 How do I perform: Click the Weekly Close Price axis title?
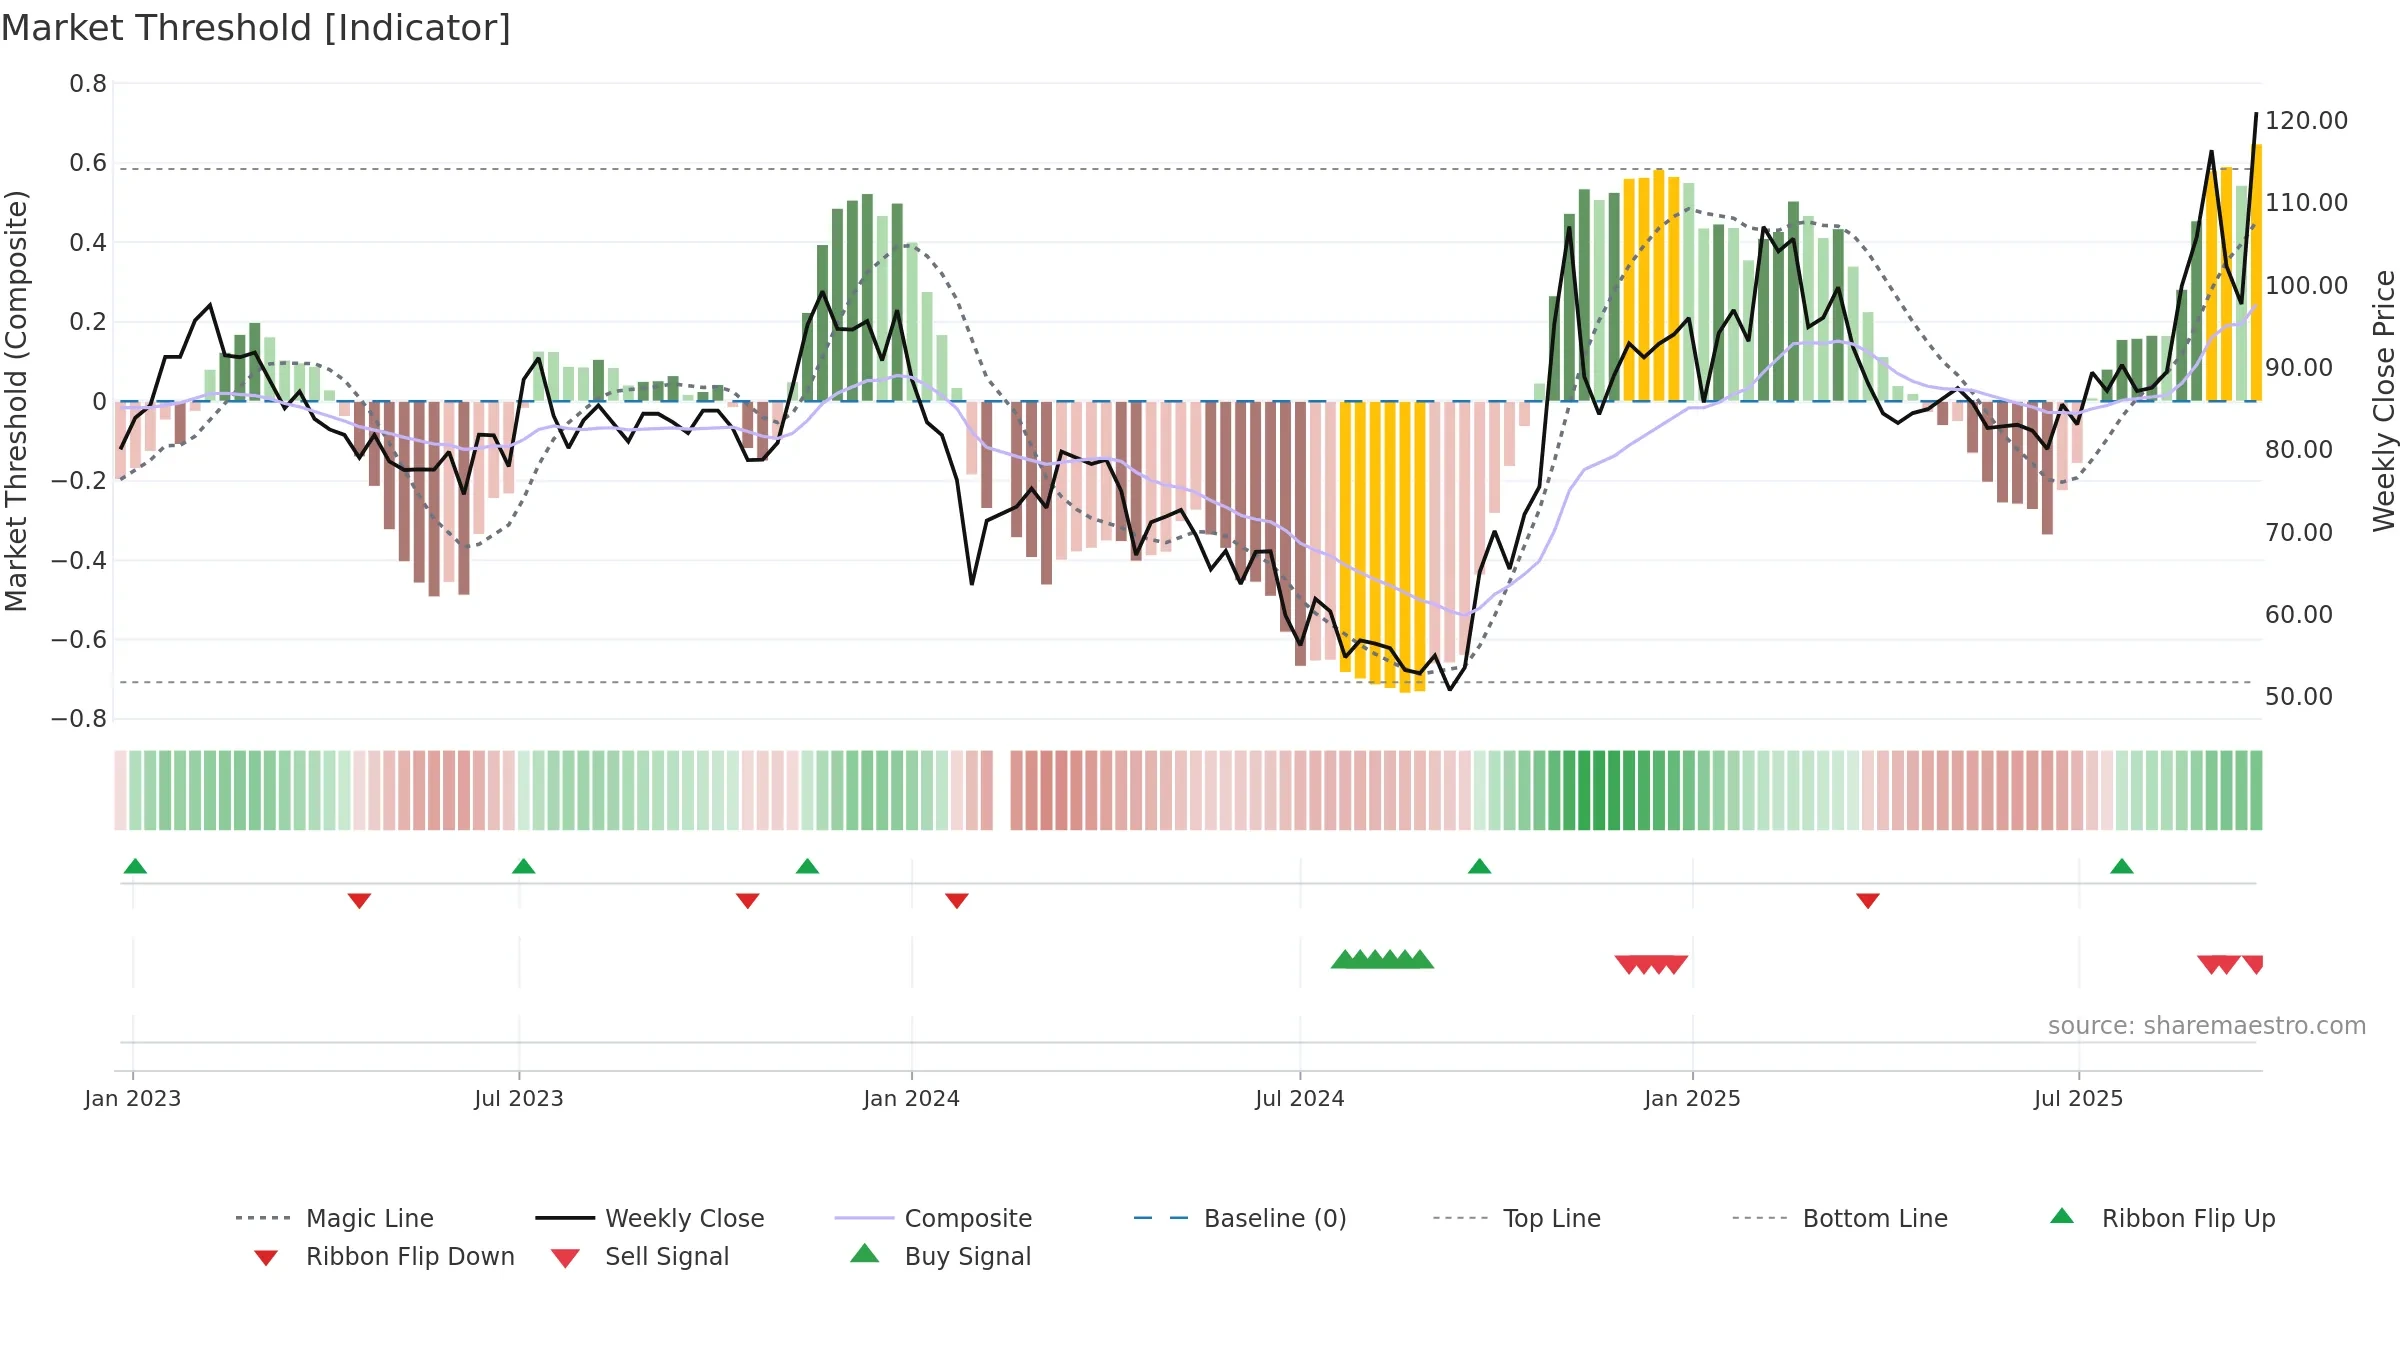2384,401
